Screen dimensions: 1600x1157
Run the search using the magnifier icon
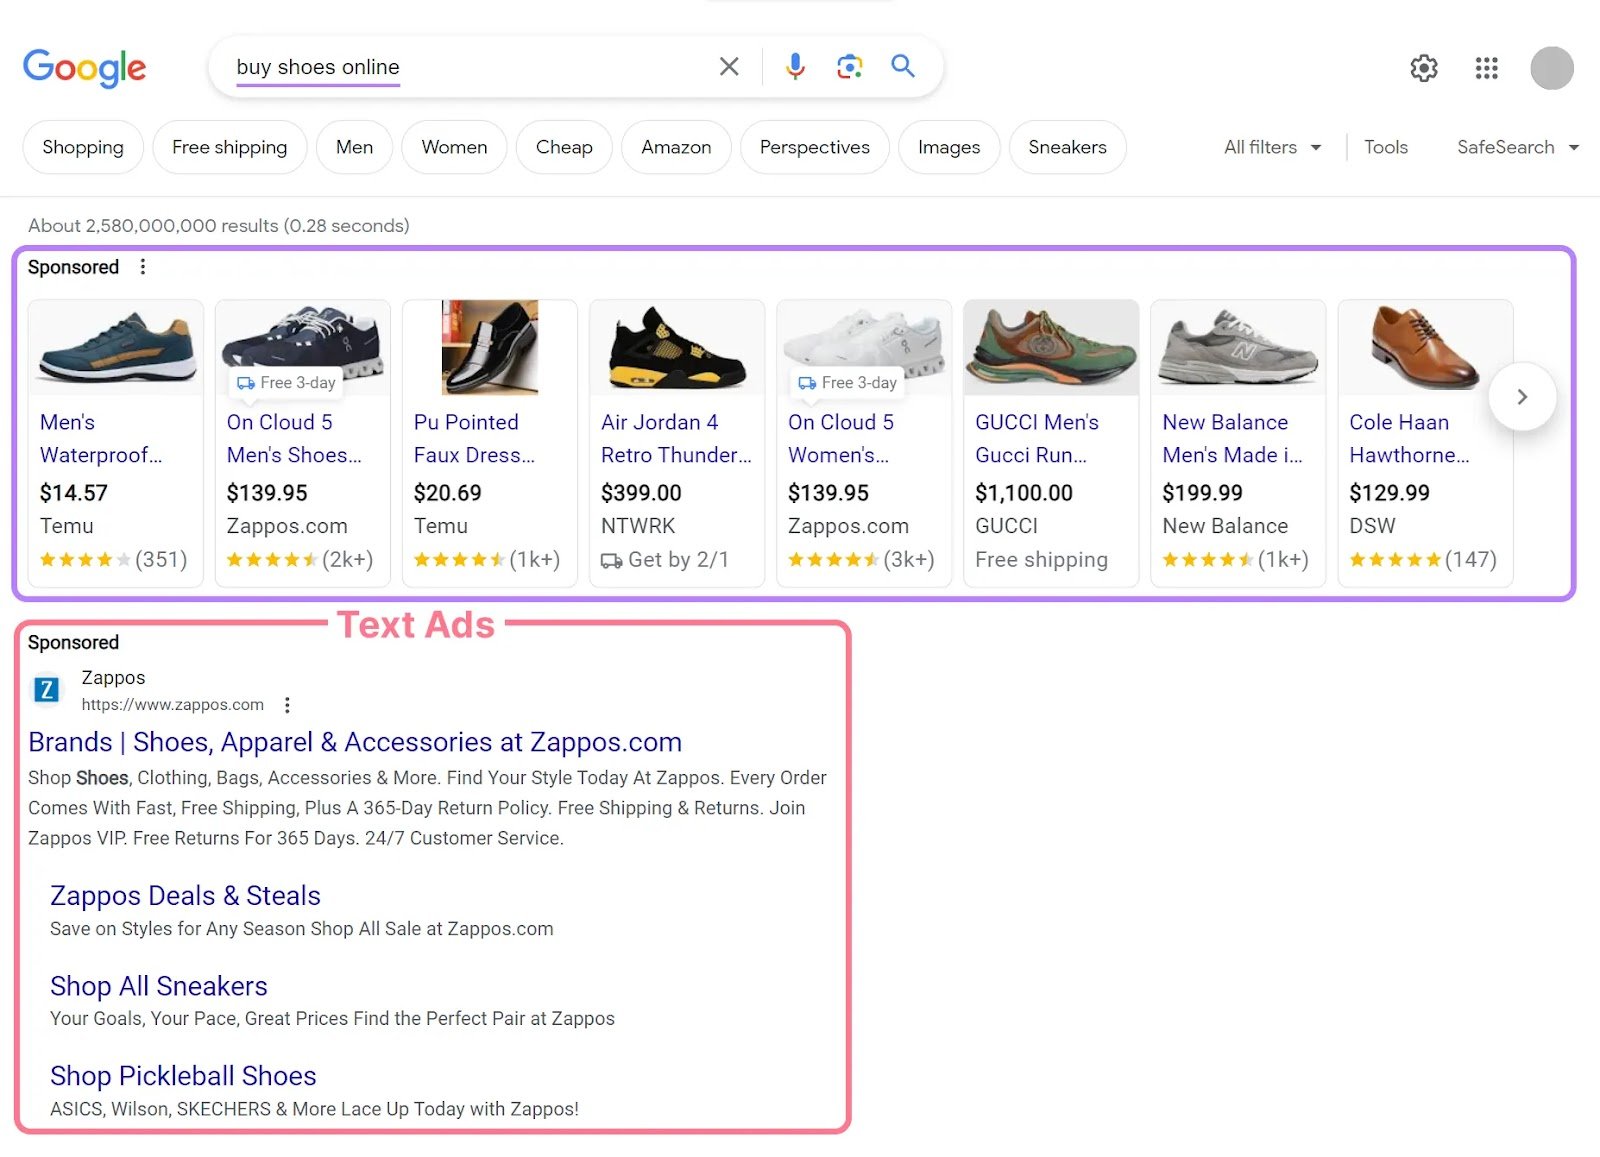tap(902, 66)
